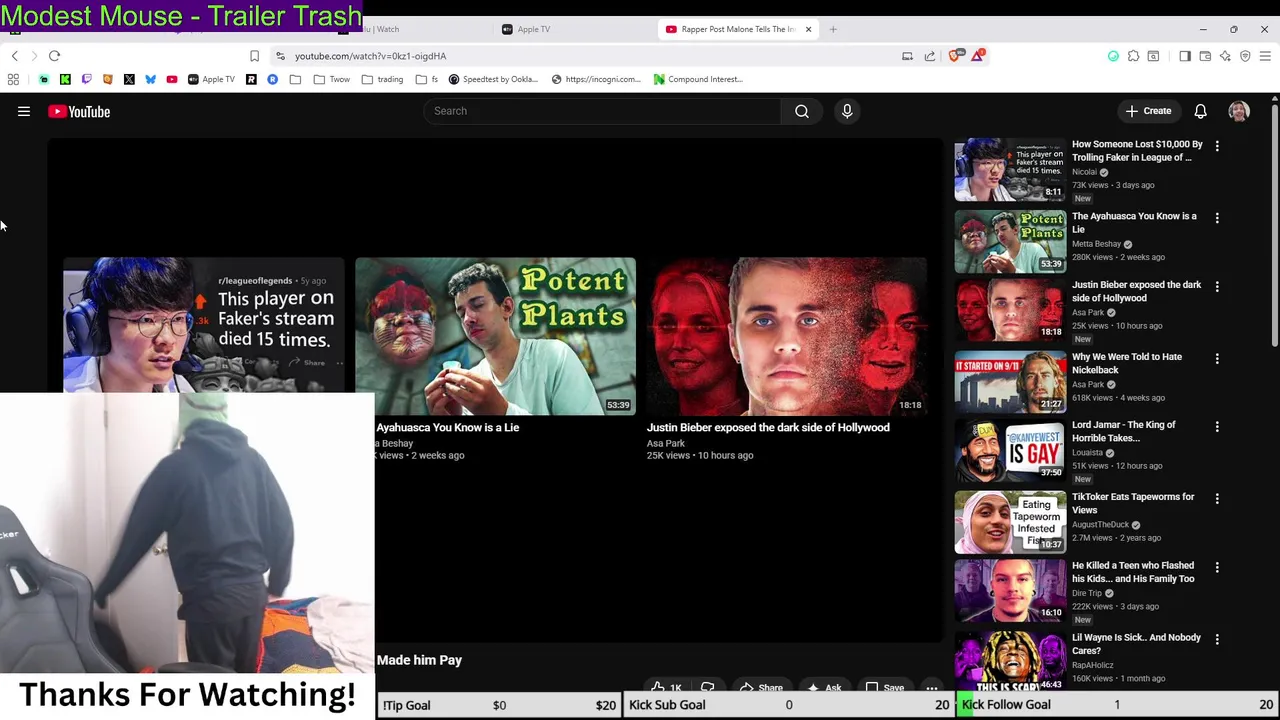This screenshot has height=720, width=1280.
Task: Click the Share button under the video
Action: click(761, 687)
